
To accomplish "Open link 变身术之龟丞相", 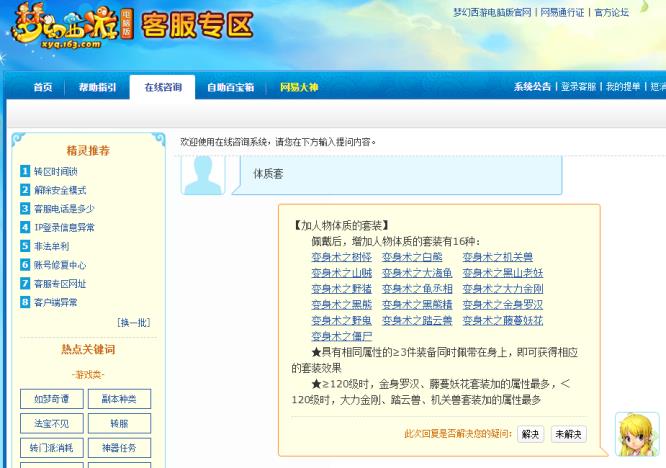I will 417,289.
